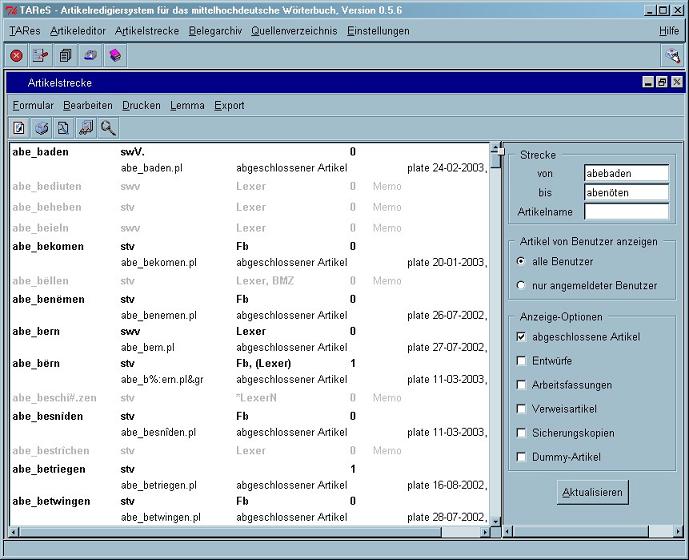Image resolution: width=689 pixels, height=560 pixels.
Task: Click Memo in the abe_beheben row
Action: coord(387,207)
